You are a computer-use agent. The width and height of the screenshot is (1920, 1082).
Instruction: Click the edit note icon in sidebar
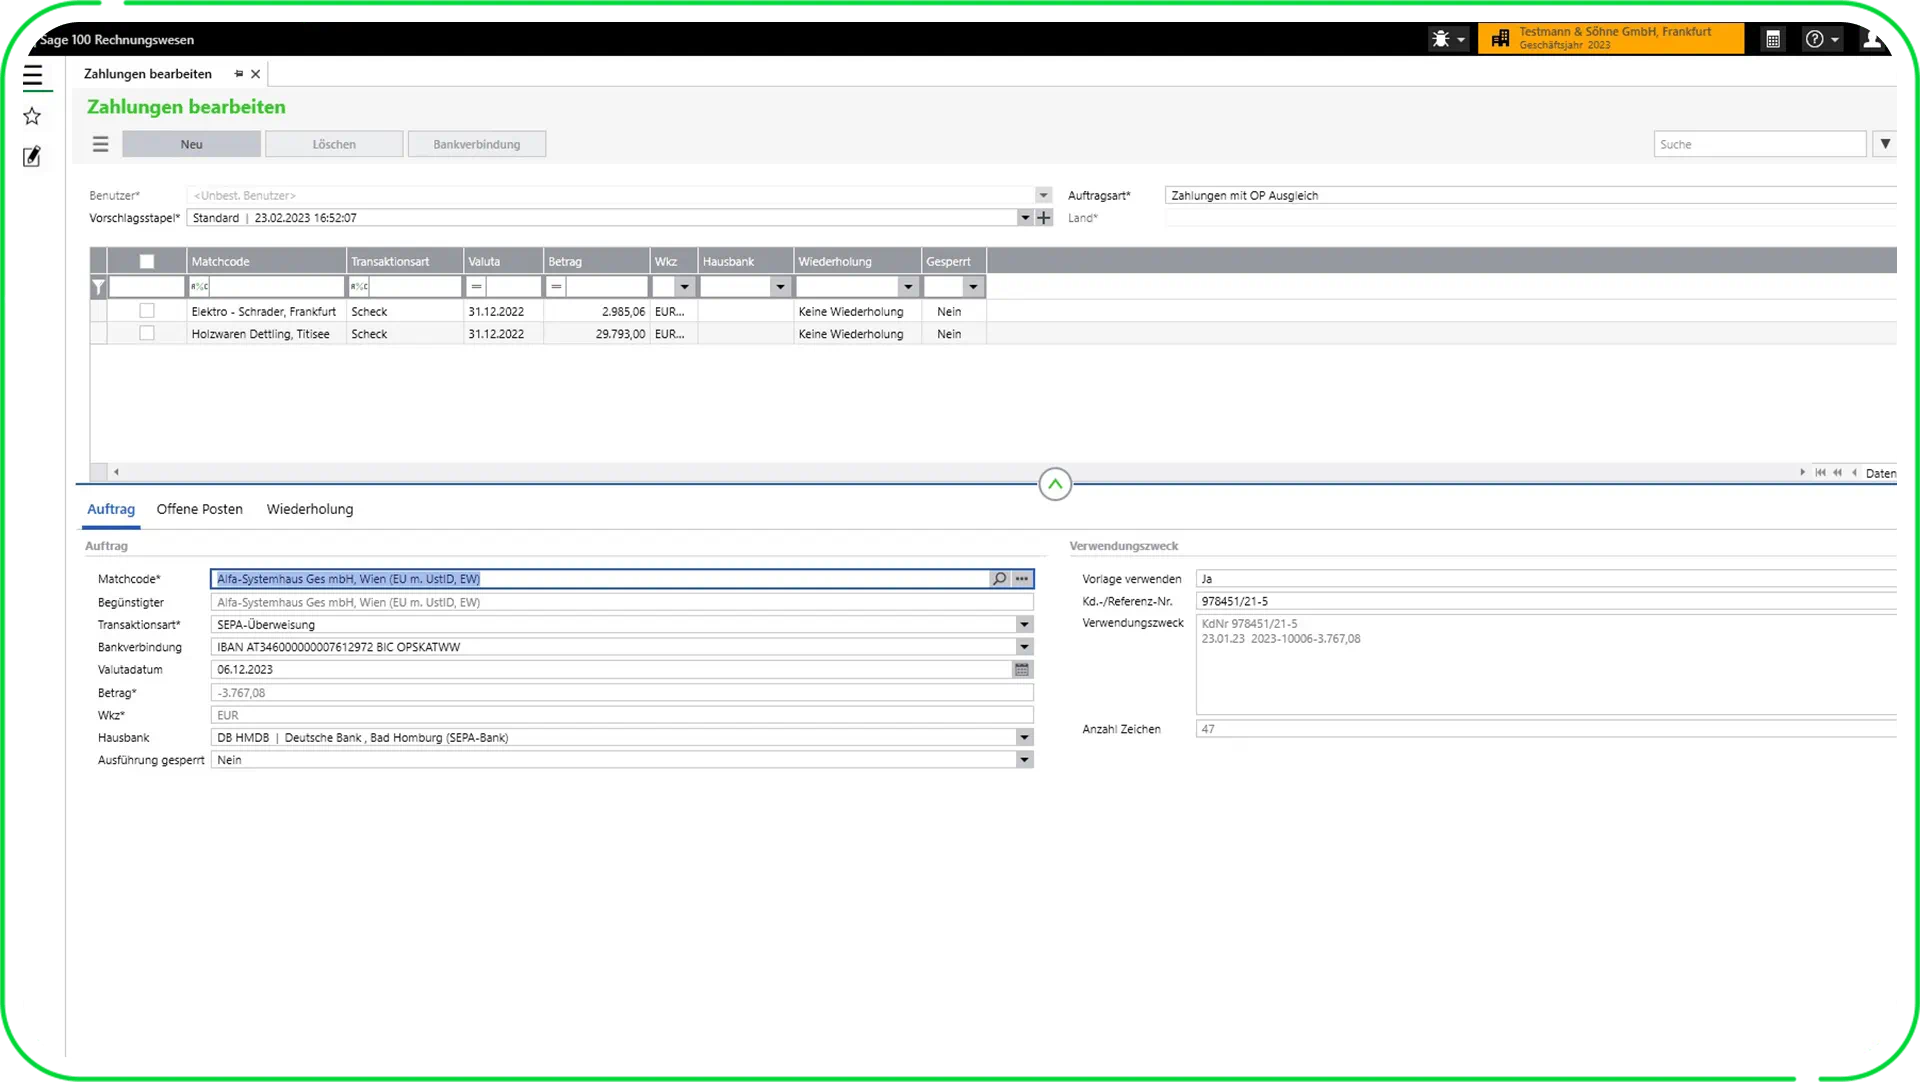point(32,156)
